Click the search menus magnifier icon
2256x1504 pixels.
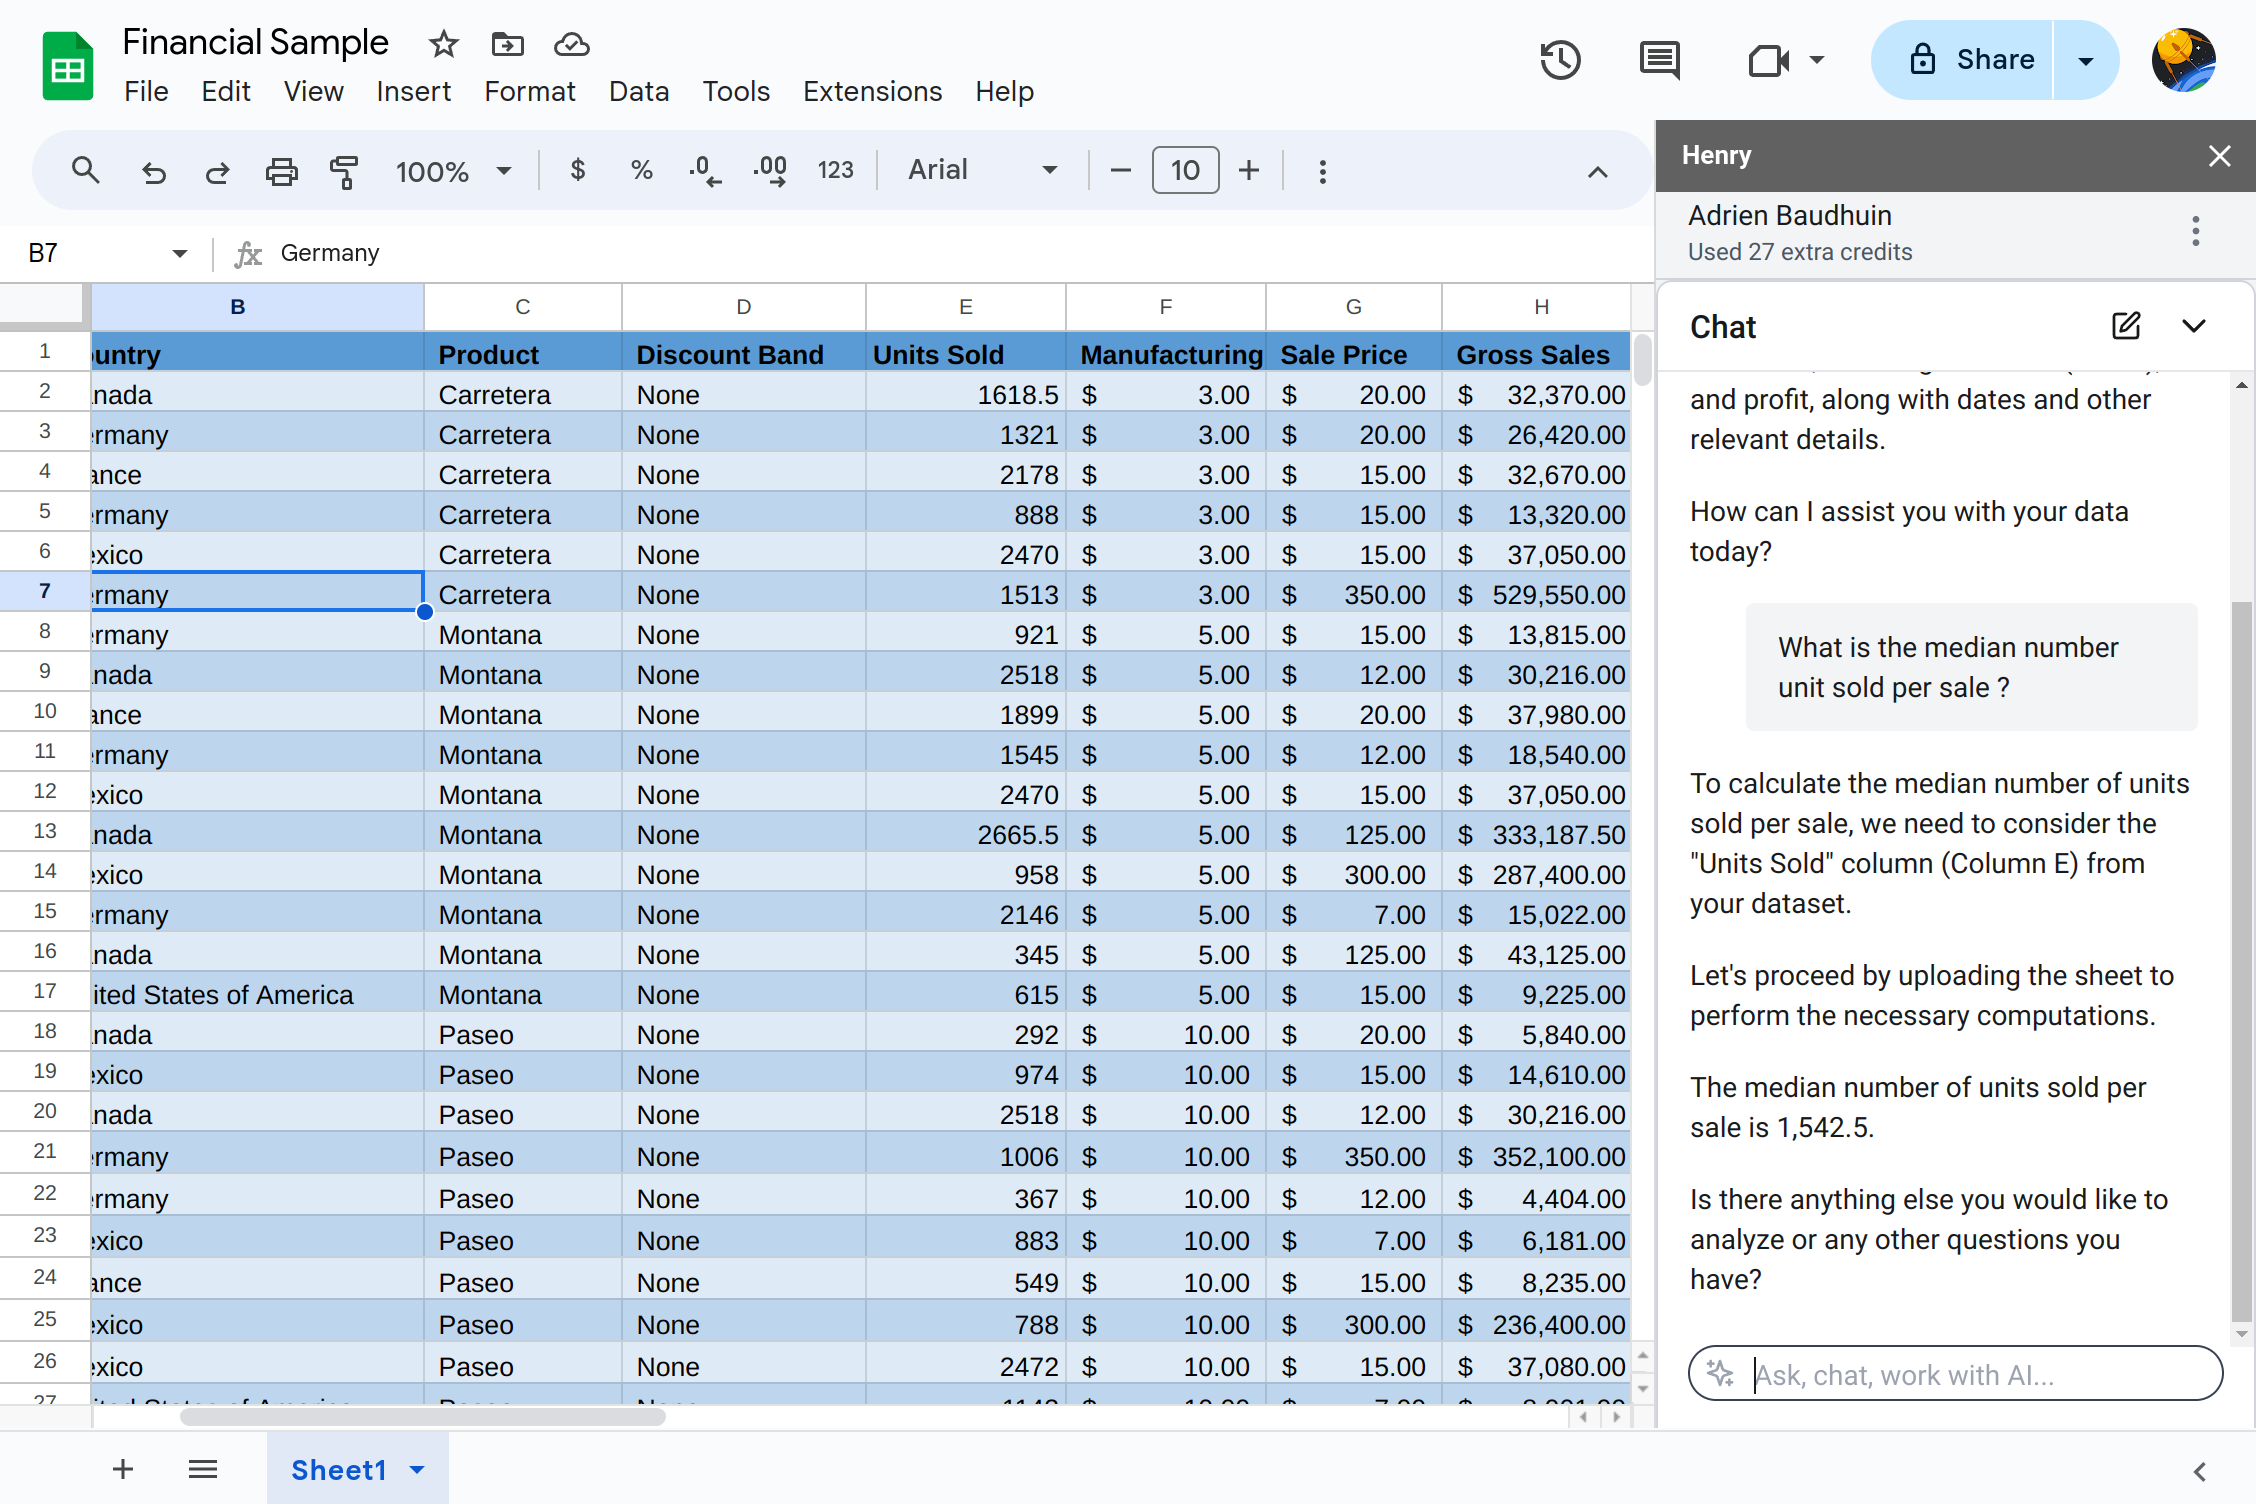pyautogui.click(x=86, y=171)
